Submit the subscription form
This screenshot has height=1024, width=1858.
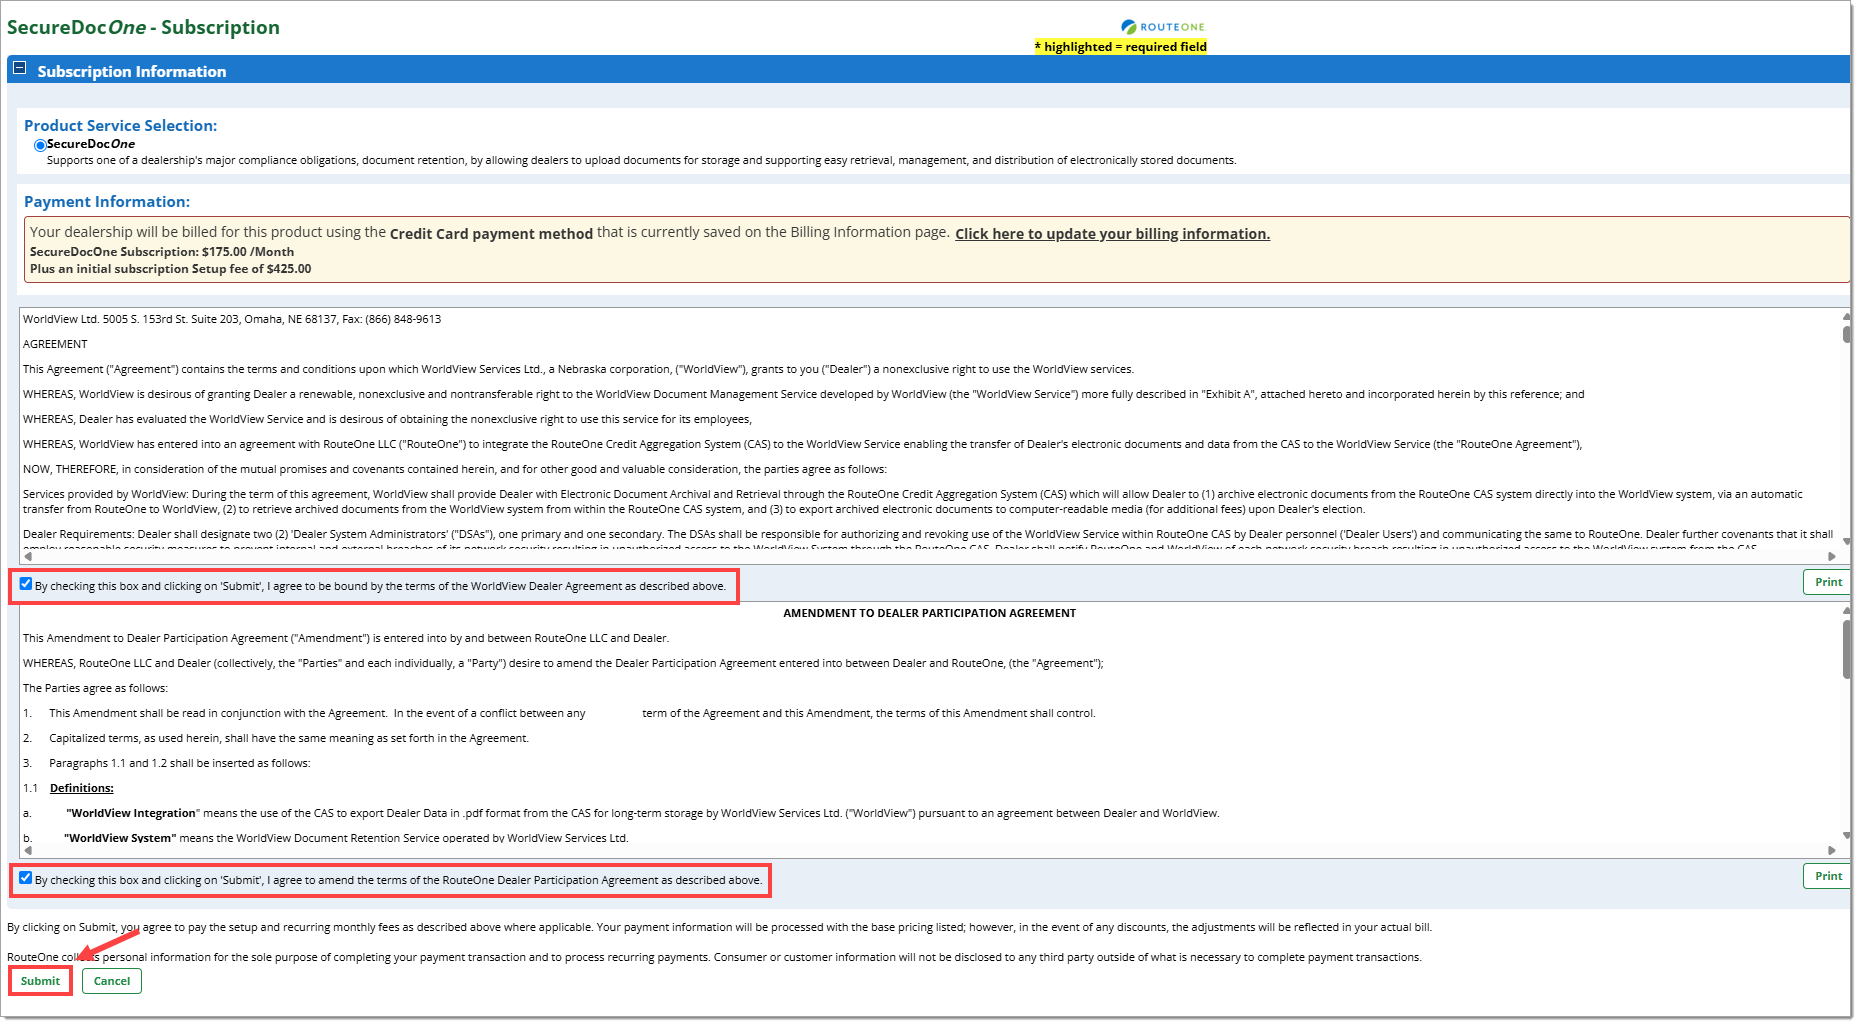(x=41, y=981)
